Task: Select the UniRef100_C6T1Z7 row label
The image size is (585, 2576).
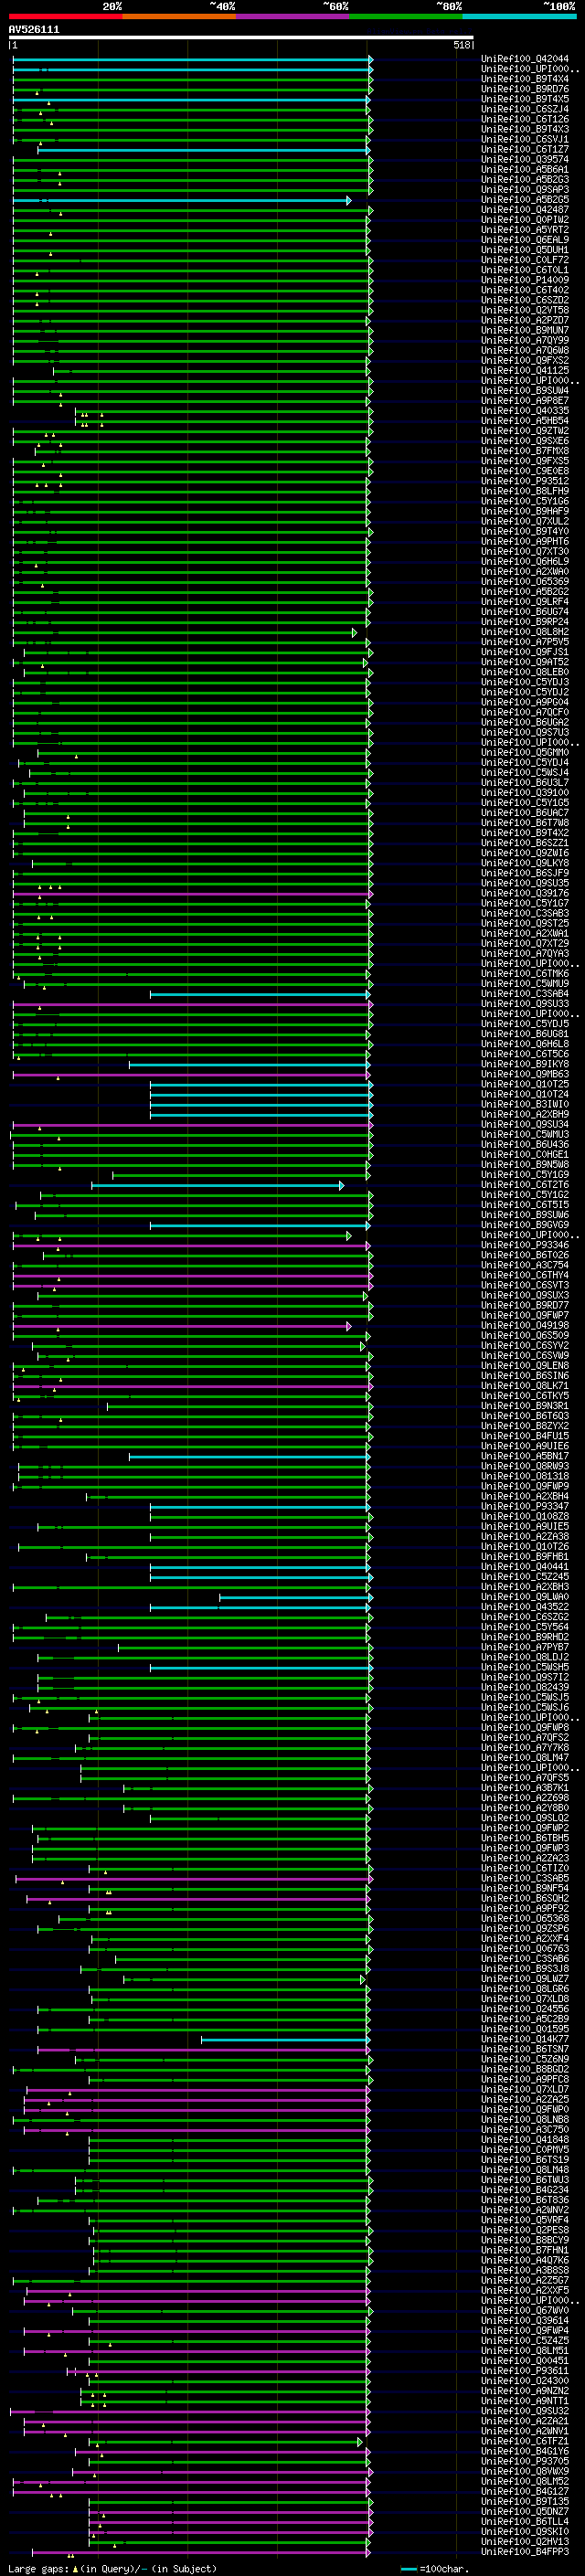Action: click(525, 149)
